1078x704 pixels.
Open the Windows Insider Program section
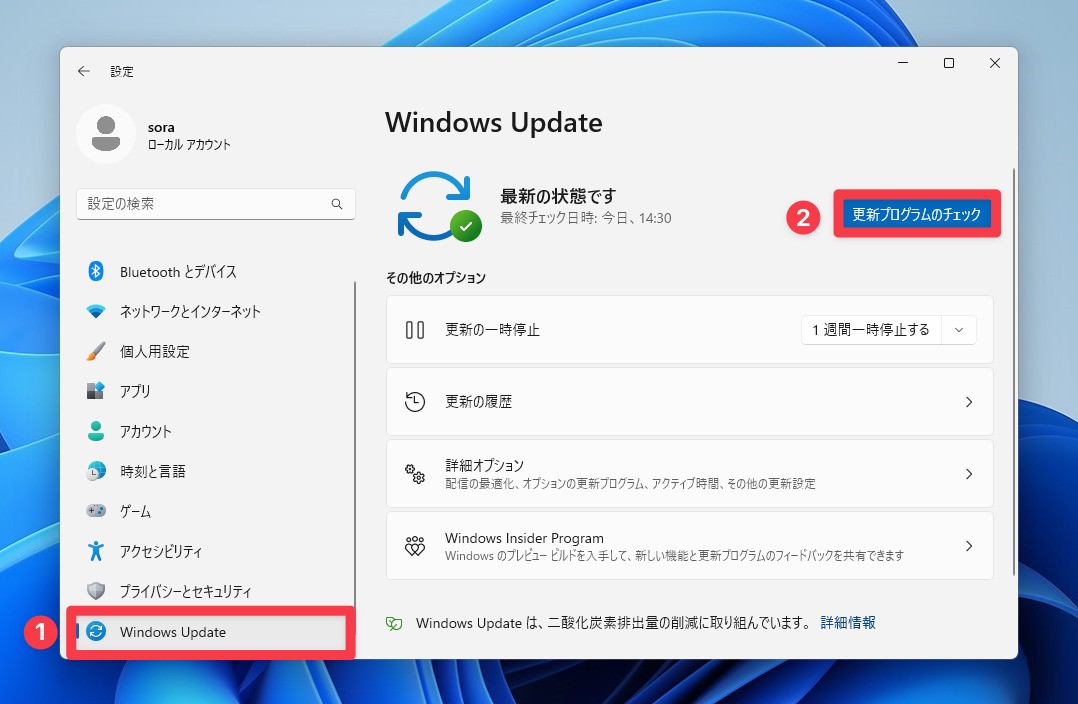(x=689, y=546)
